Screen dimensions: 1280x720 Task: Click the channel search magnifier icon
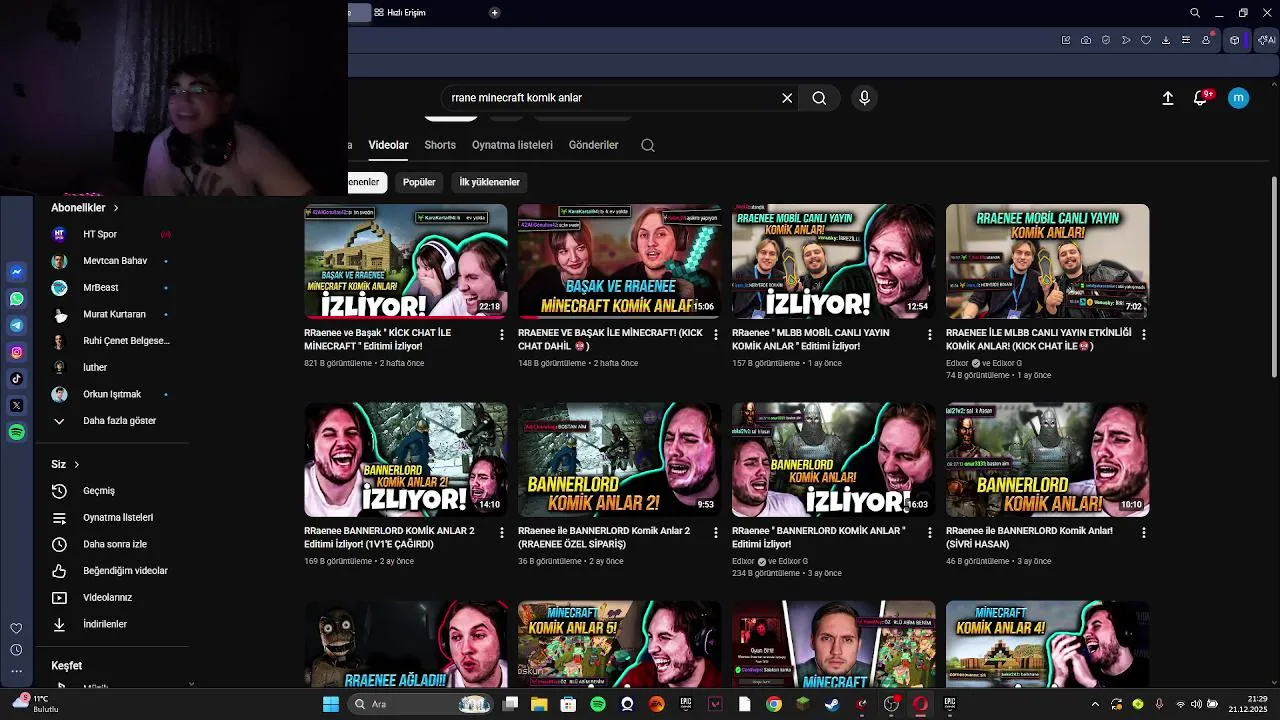[x=648, y=145]
